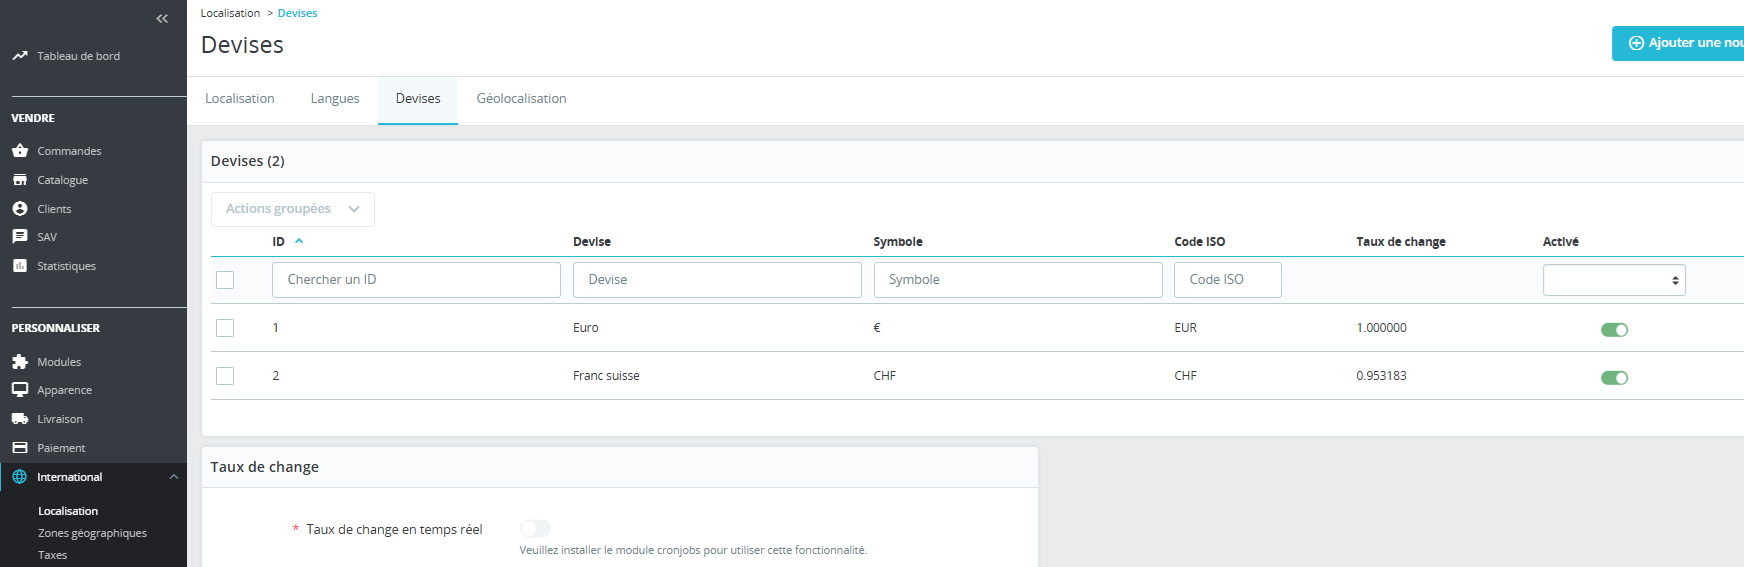Collapse the sidebar with double-chevron icon

click(162, 19)
